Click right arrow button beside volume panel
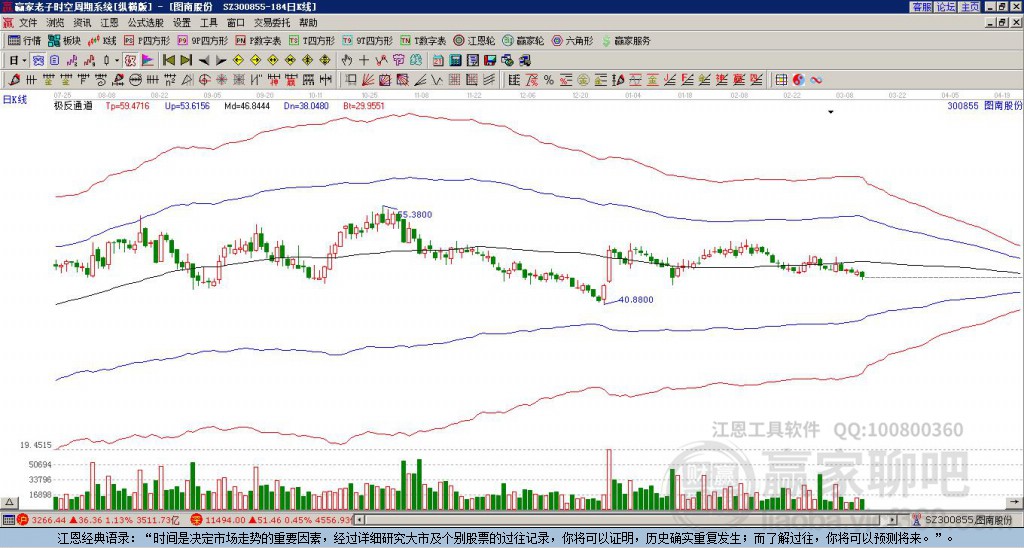Viewport: 1024px width, 548px height. point(1014,502)
